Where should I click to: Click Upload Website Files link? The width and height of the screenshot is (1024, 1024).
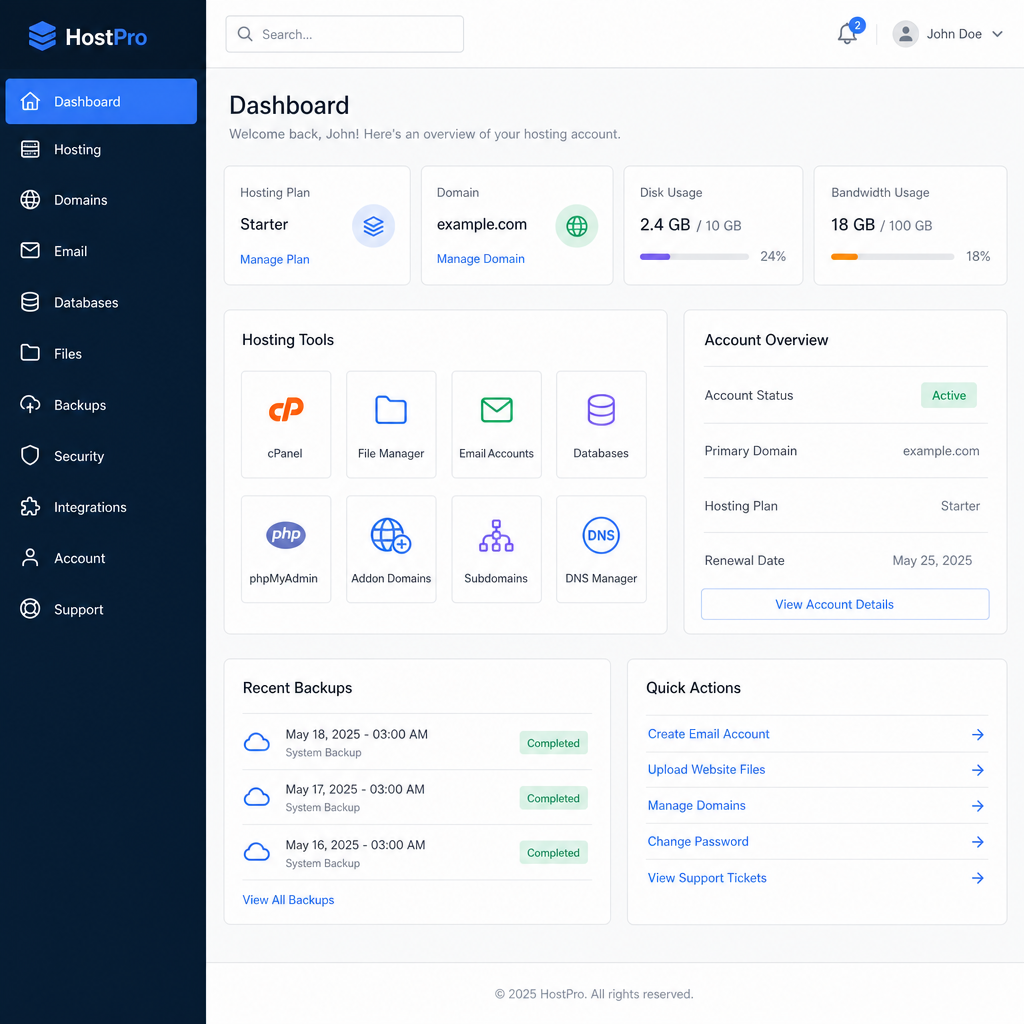click(706, 769)
